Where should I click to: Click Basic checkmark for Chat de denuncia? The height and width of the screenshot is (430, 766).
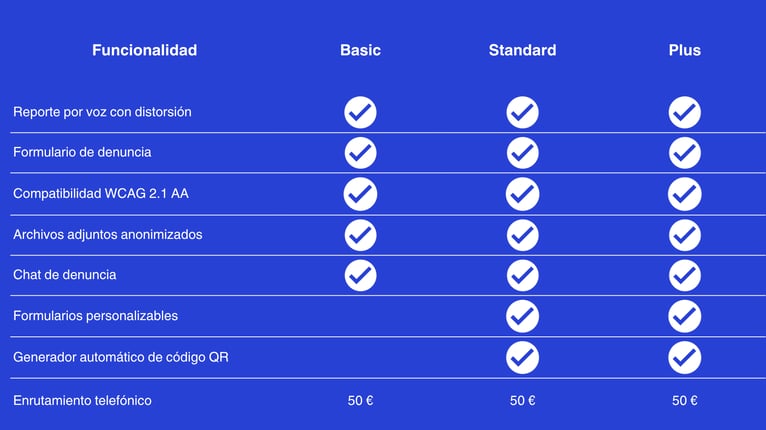360,275
